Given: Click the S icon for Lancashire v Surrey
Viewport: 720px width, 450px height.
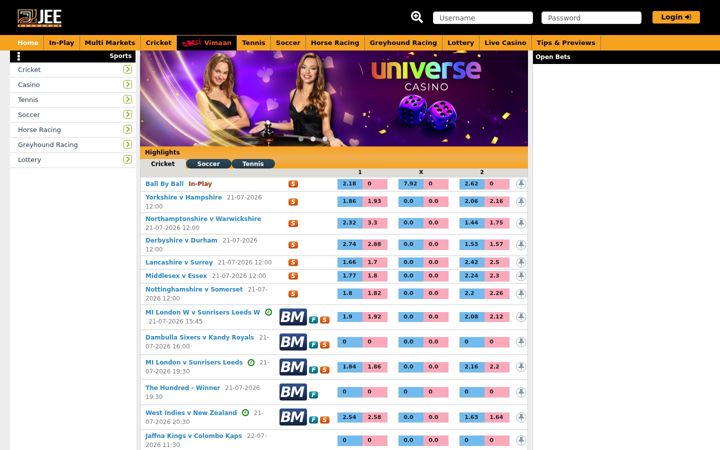Looking at the screenshot, I should 293,262.
